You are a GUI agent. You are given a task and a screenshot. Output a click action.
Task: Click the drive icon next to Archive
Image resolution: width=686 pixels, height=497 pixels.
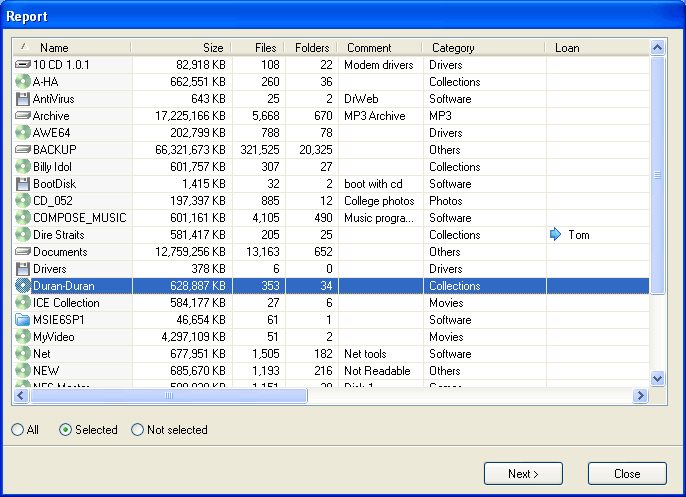pyautogui.click(x=23, y=116)
